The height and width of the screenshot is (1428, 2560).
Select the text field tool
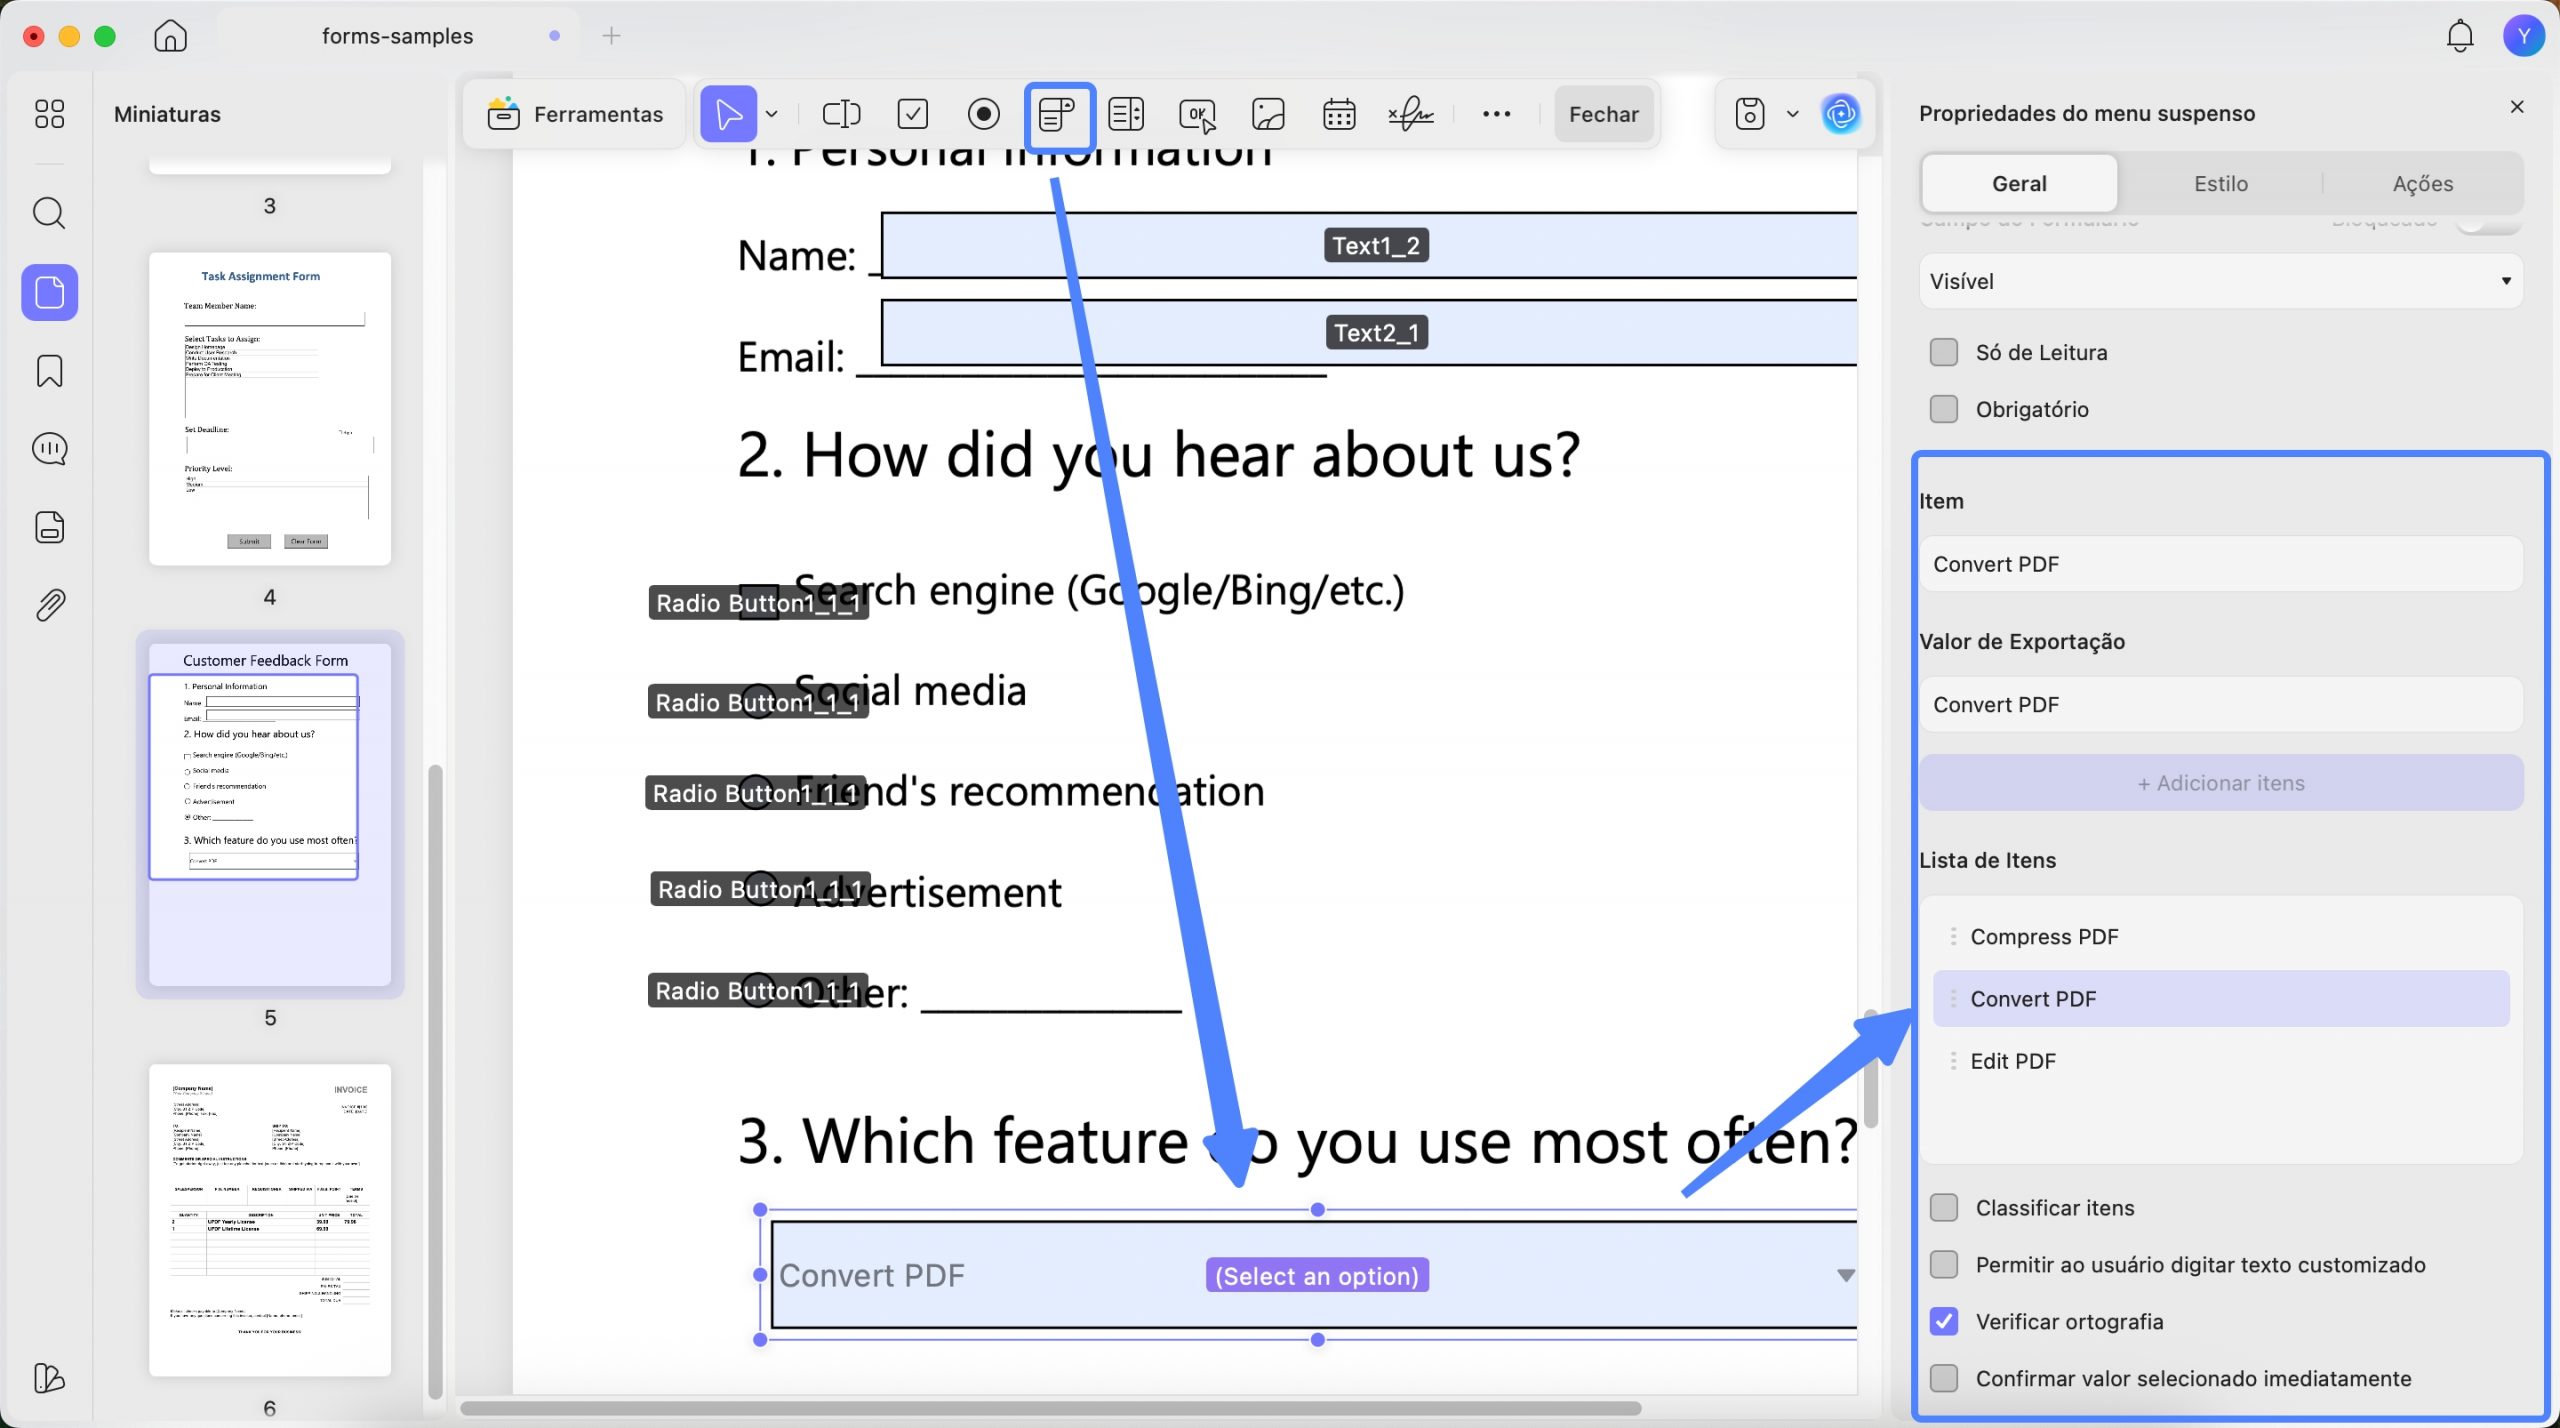(x=841, y=114)
